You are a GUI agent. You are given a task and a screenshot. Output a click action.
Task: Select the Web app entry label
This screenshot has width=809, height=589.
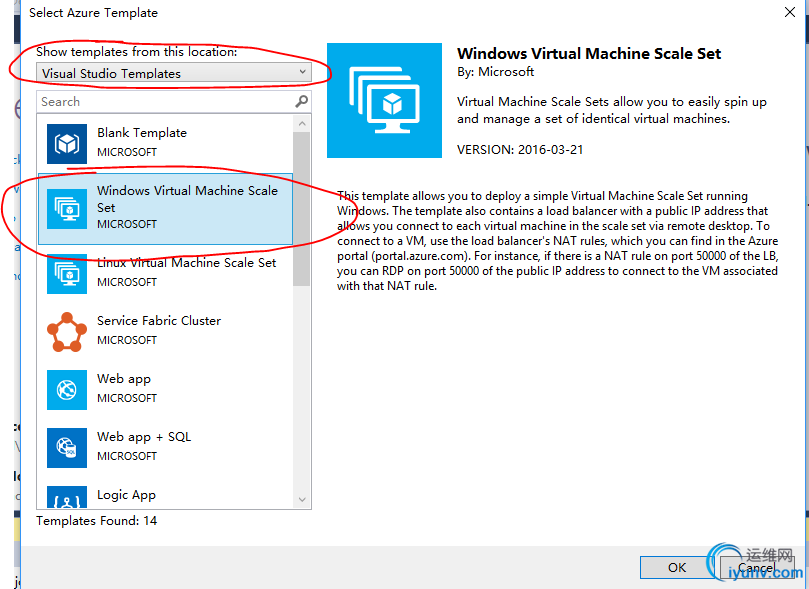tap(124, 379)
